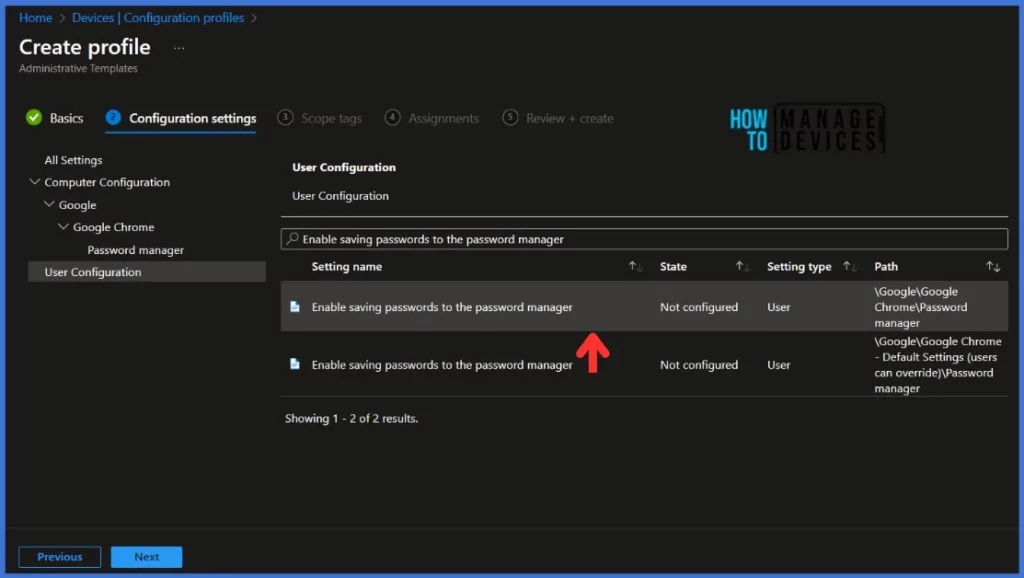Click document icon of the Password manager path row
1024x578 pixels.
point(295,306)
